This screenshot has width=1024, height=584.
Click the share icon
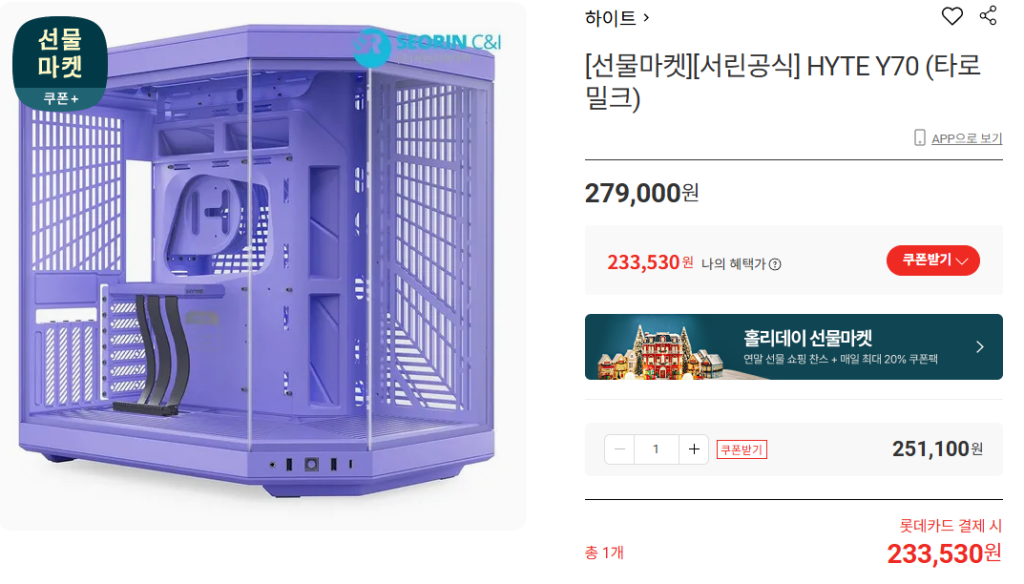point(988,16)
